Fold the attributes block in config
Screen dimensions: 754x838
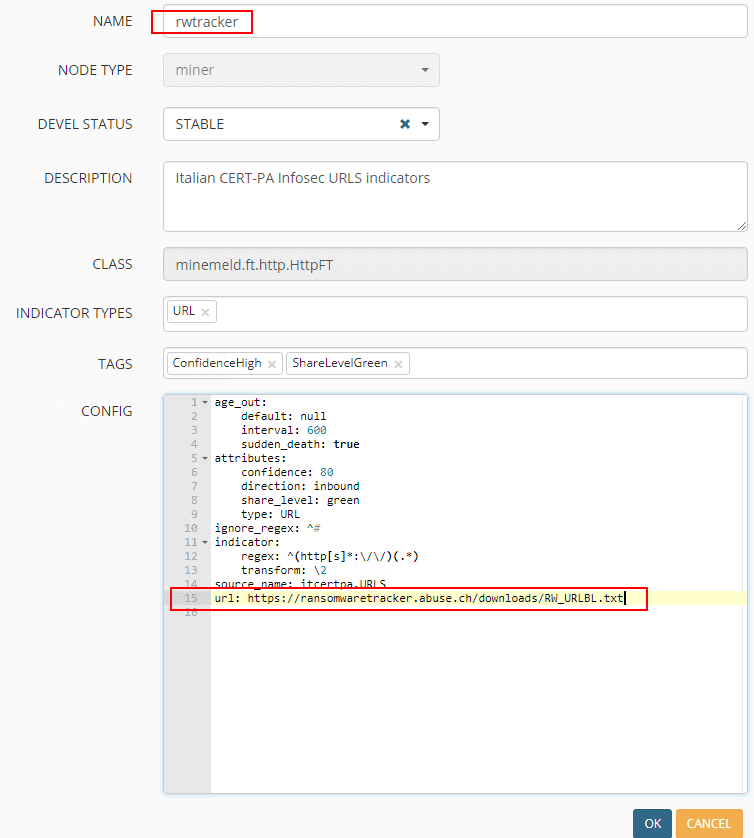[x=205, y=458]
